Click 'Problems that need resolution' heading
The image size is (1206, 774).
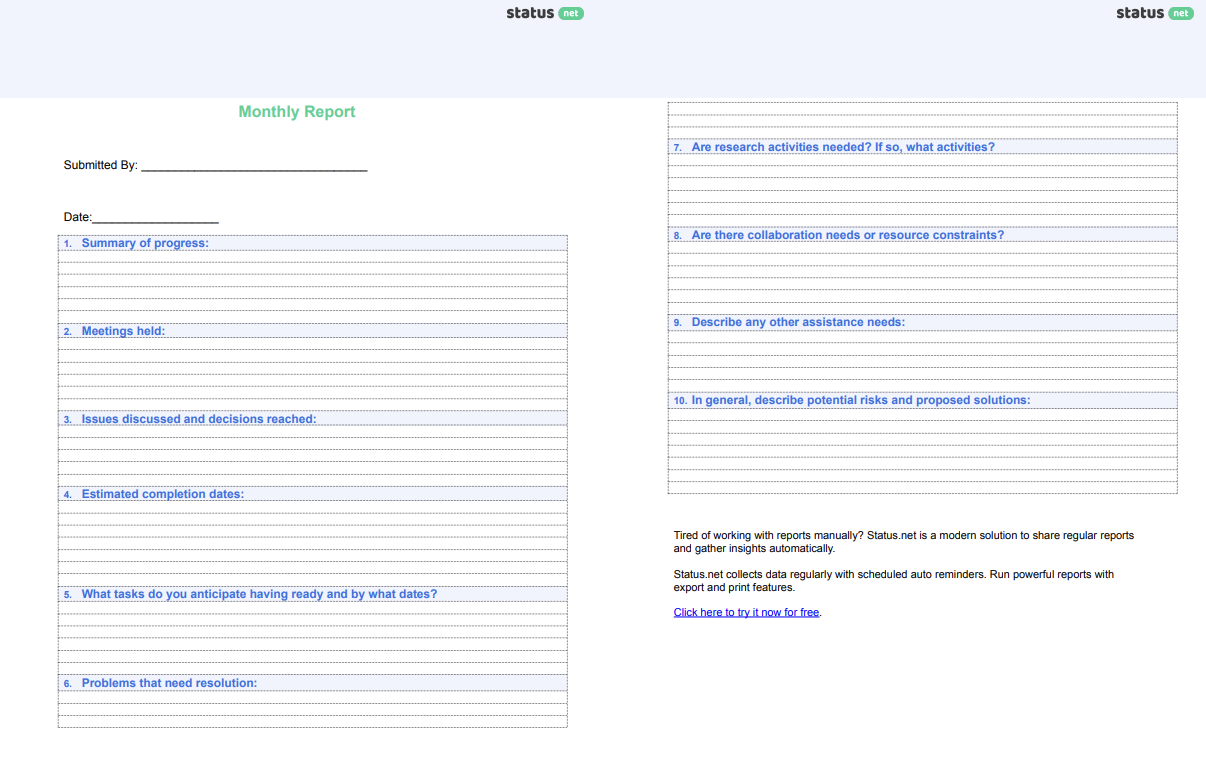coord(169,683)
